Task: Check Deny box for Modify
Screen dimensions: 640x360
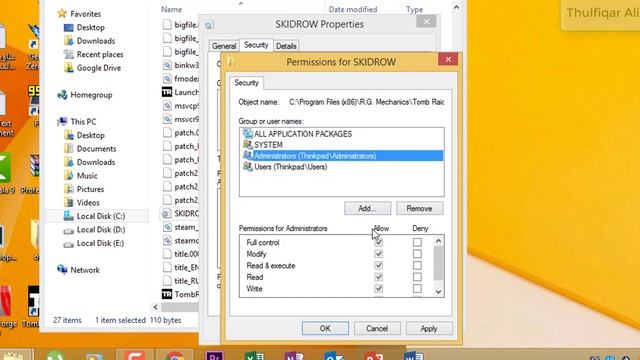Action: (417, 254)
